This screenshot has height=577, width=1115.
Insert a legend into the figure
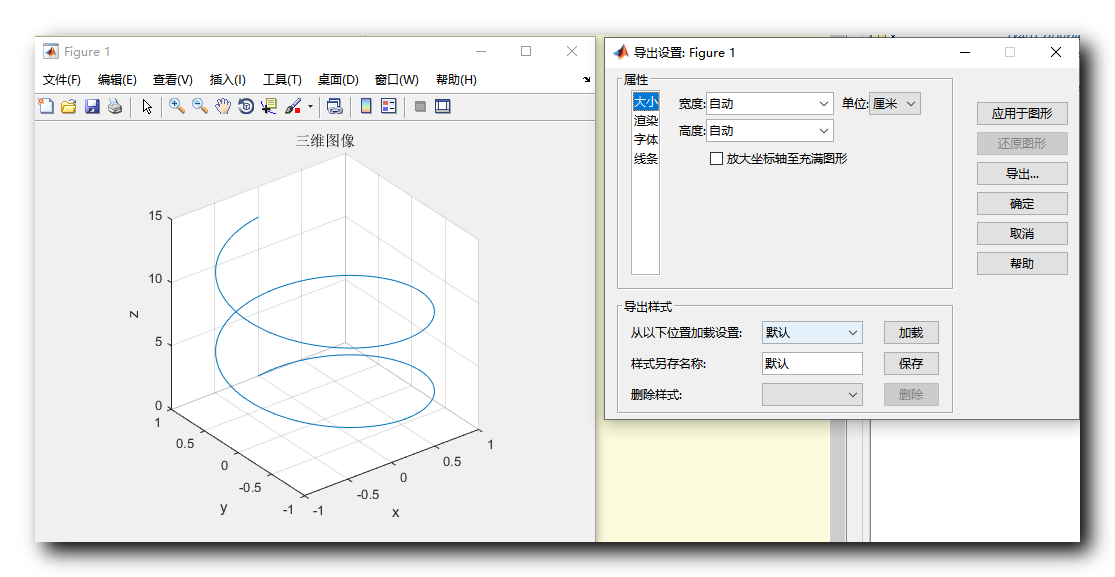point(387,106)
